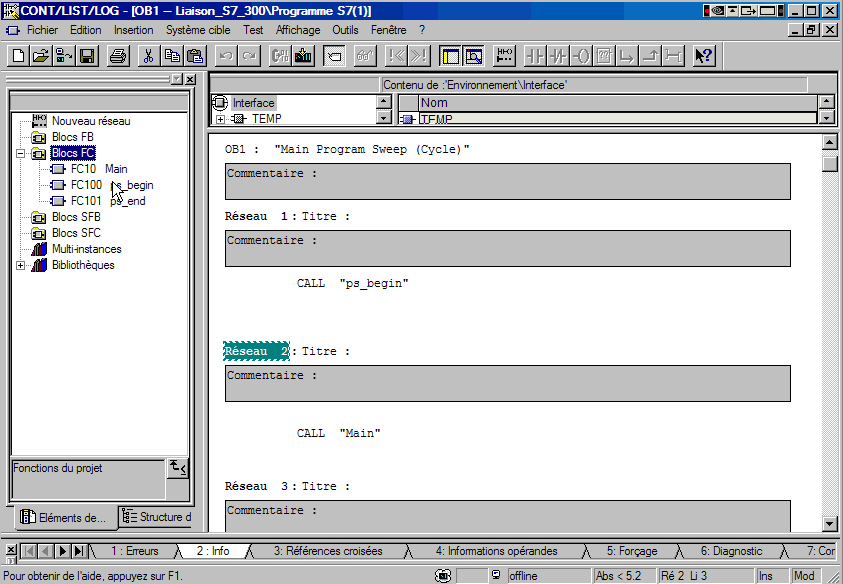Click the New block toolbar icon
Viewport: 843px width, 584px height.
pyautogui.click(x=18, y=56)
